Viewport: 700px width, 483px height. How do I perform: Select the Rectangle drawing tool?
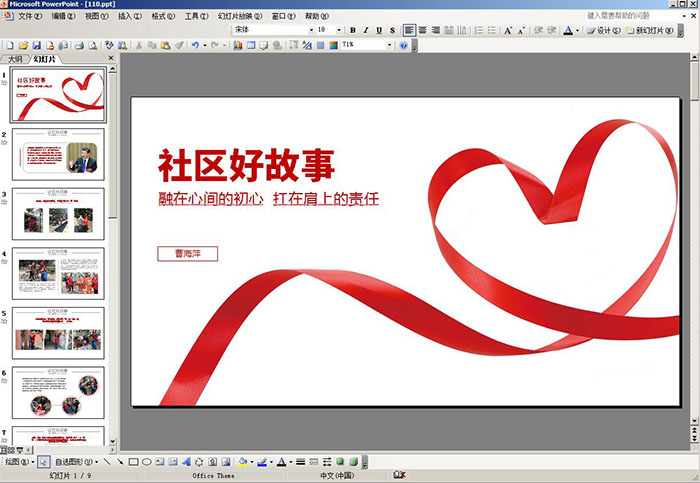(x=133, y=462)
